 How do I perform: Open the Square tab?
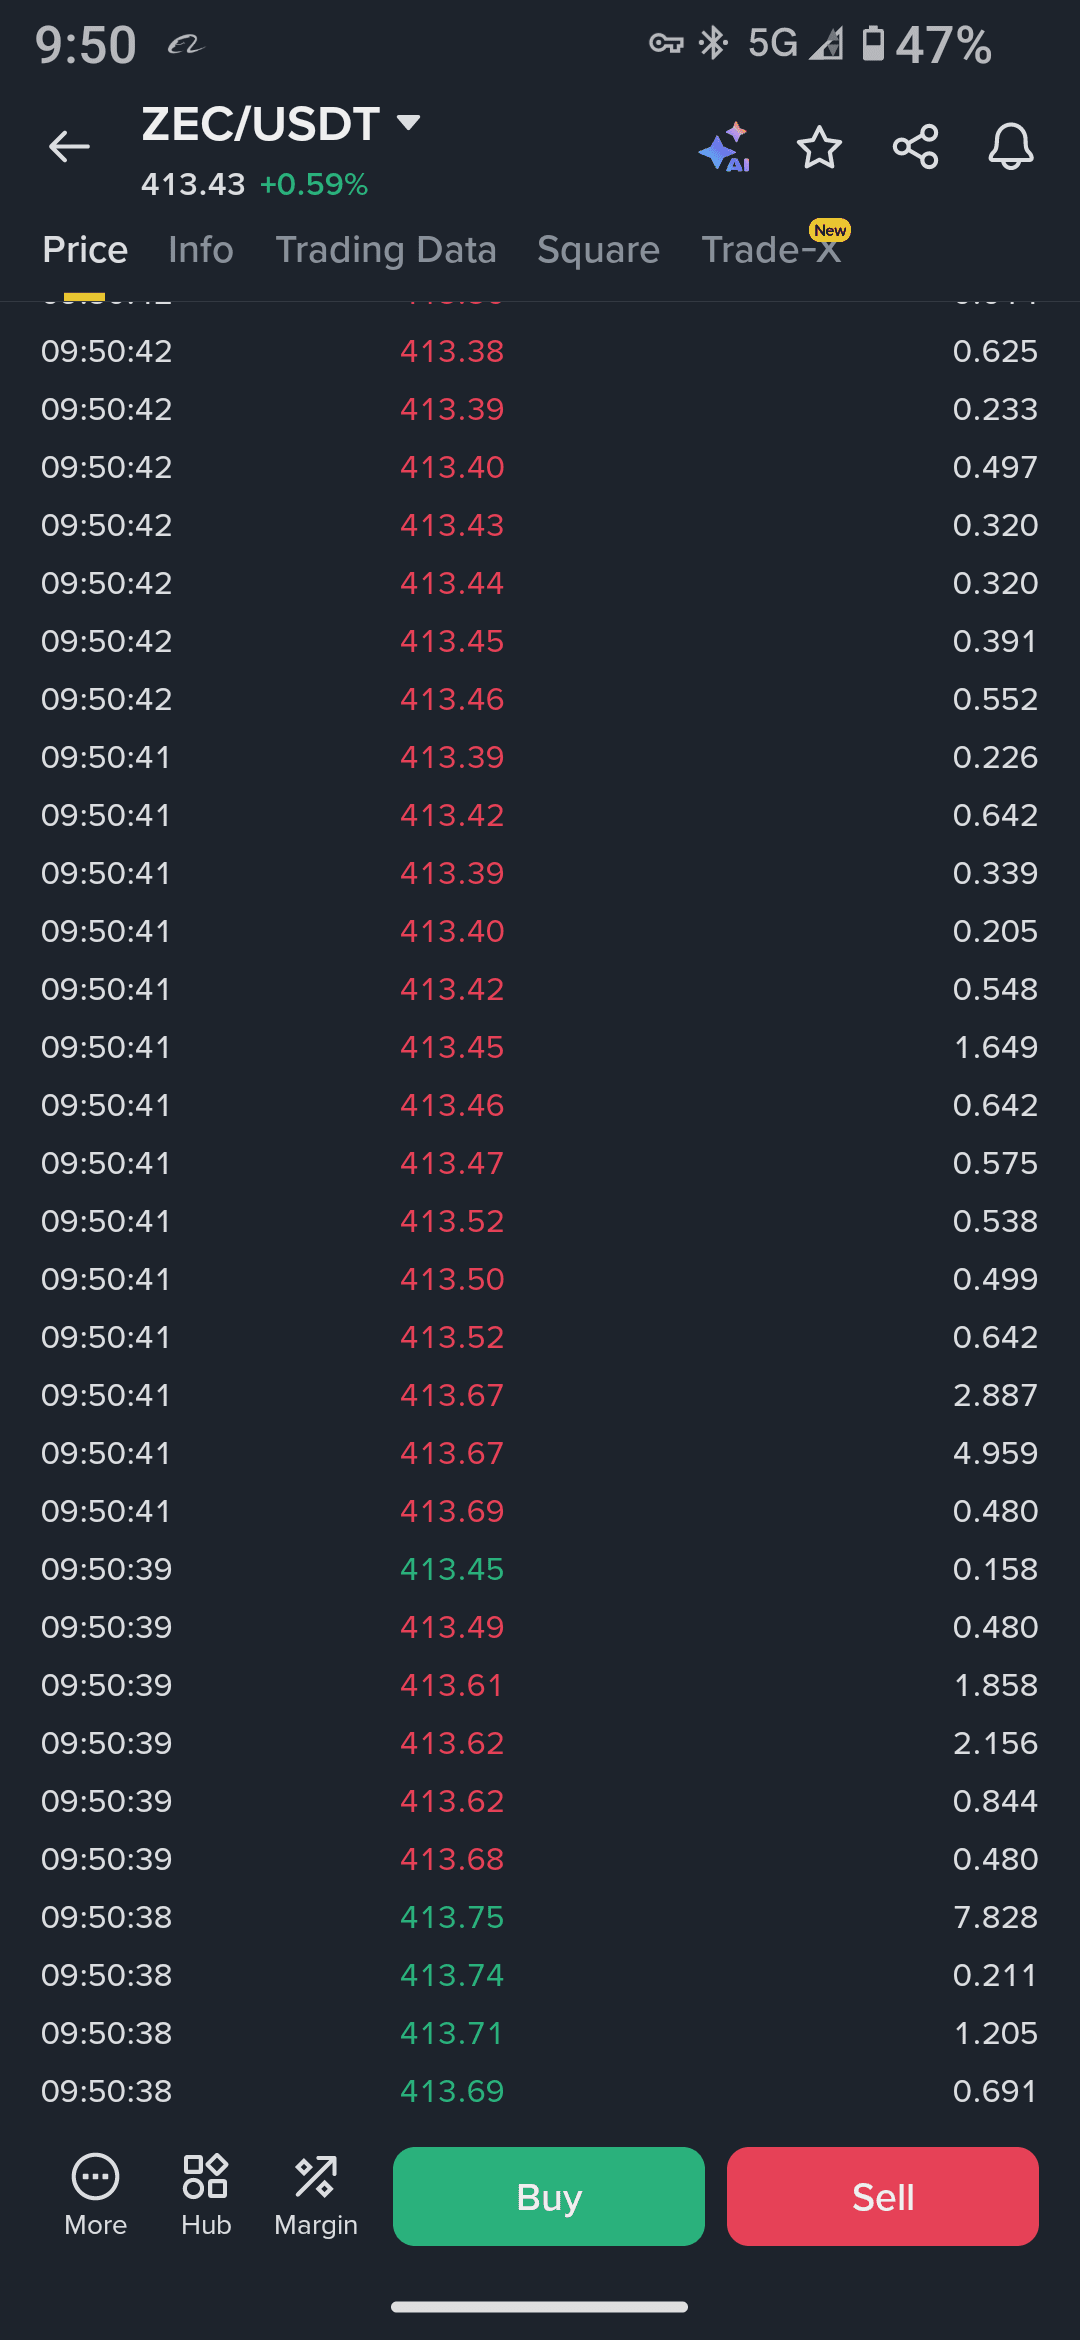click(x=598, y=250)
